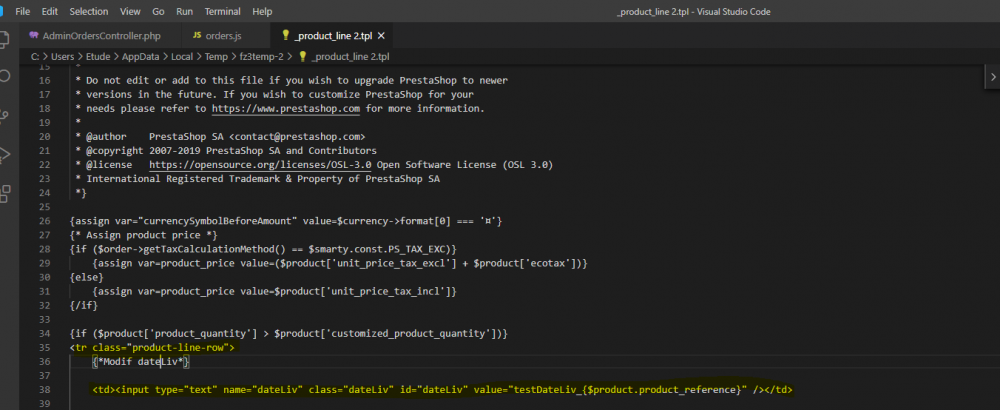Expand the Local breadcrumb segment
1000x410 pixels.
point(182,57)
